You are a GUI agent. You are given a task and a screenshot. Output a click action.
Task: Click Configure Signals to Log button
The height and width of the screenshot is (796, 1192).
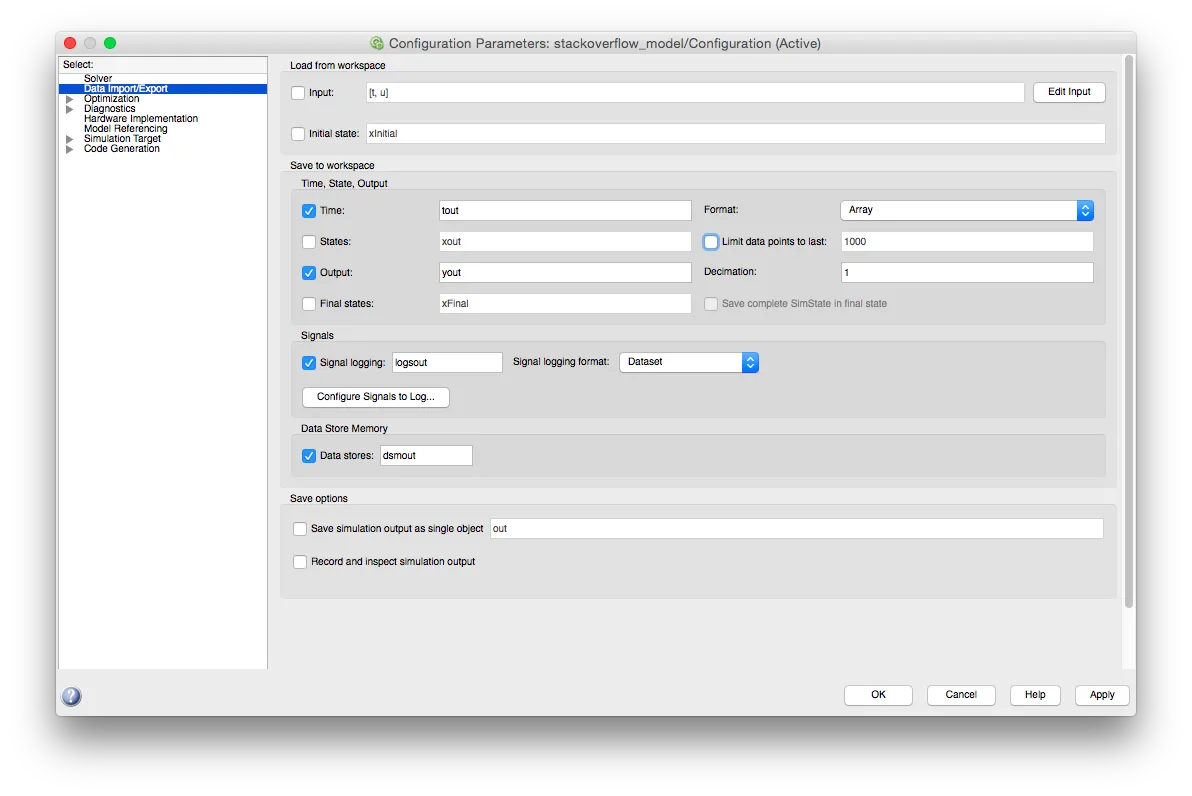[x=376, y=397]
